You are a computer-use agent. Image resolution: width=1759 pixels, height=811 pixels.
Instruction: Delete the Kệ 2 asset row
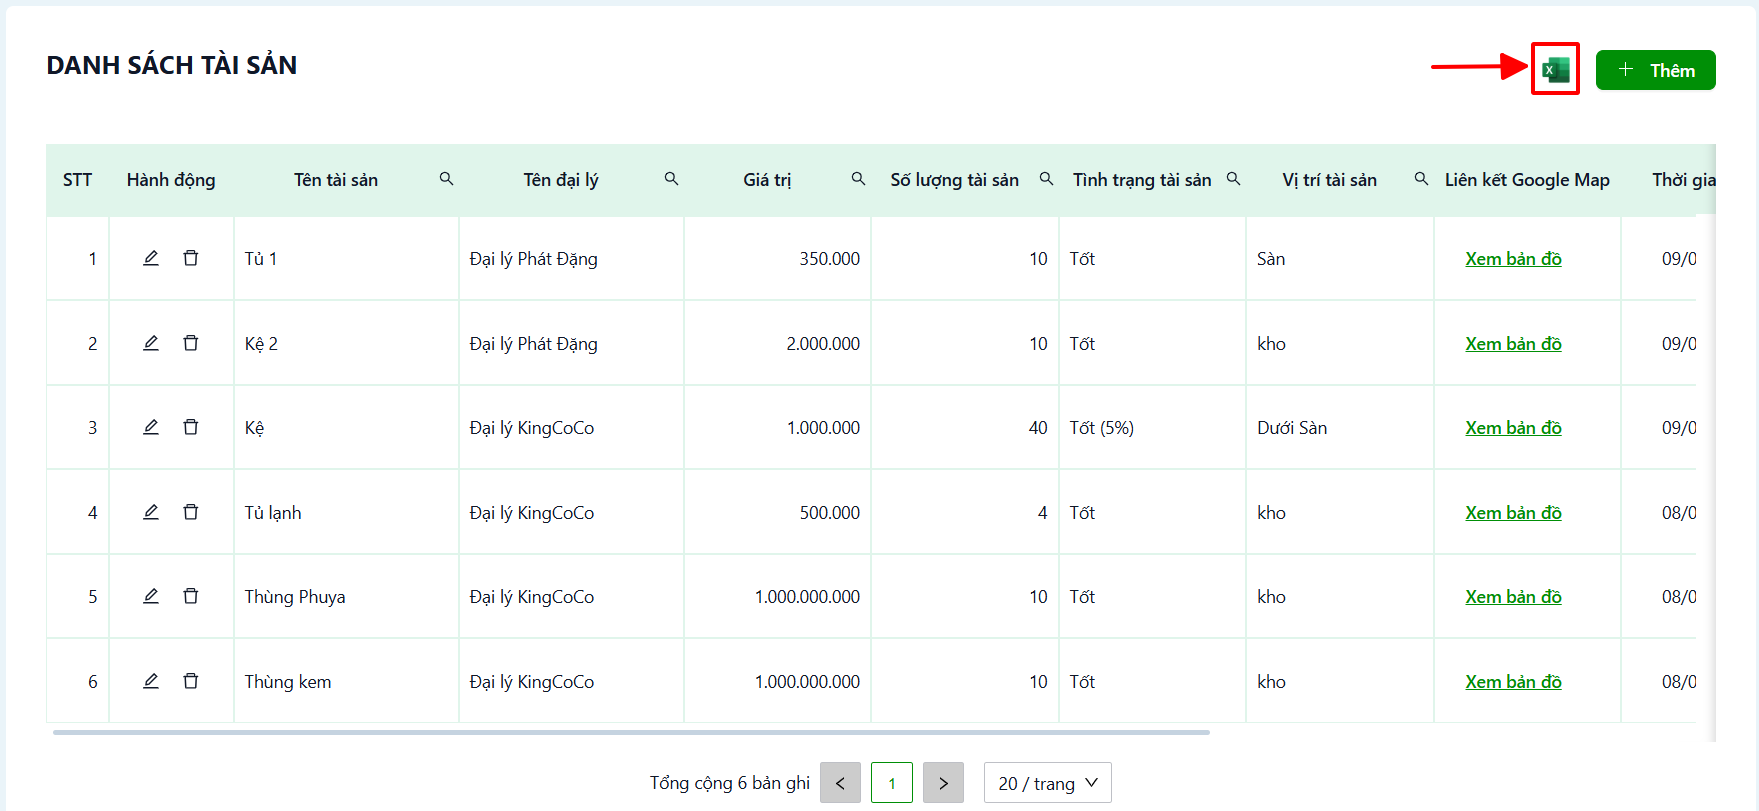[190, 343]
